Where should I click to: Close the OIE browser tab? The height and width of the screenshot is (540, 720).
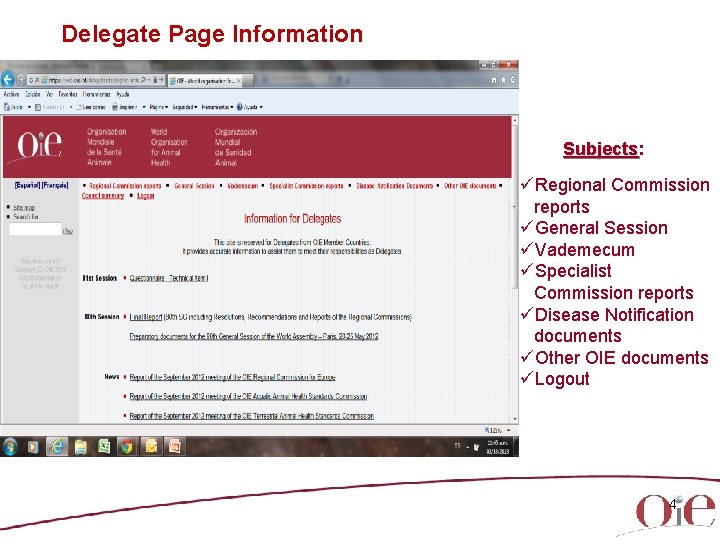click(x=239, y=80)
